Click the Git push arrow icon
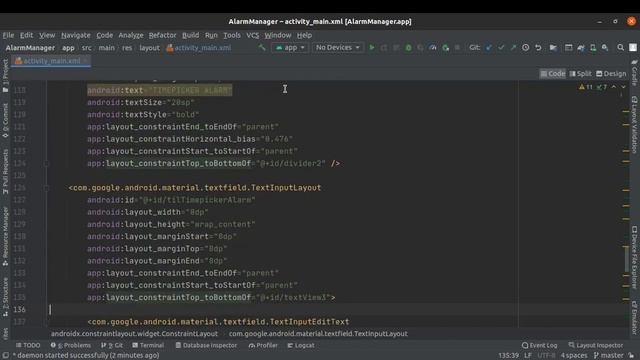This screenshot has width=640, height=360. [x=513, y=48]
